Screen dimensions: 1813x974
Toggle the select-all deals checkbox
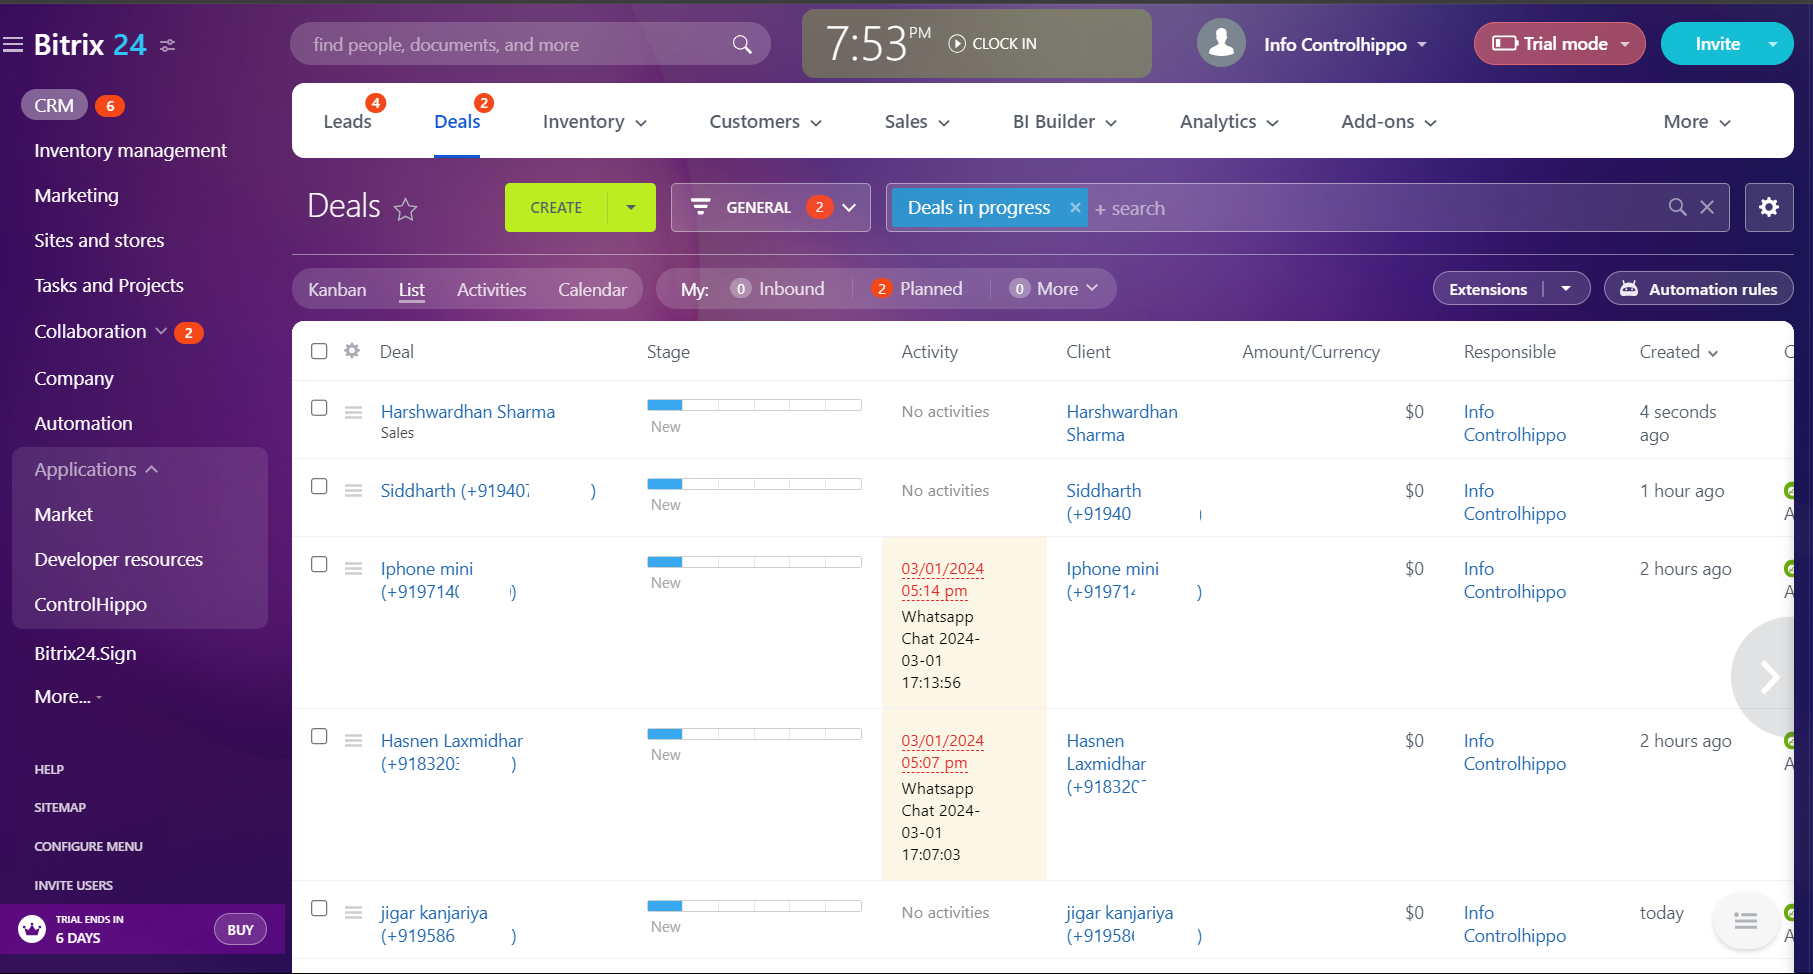(x=319, y=351)
